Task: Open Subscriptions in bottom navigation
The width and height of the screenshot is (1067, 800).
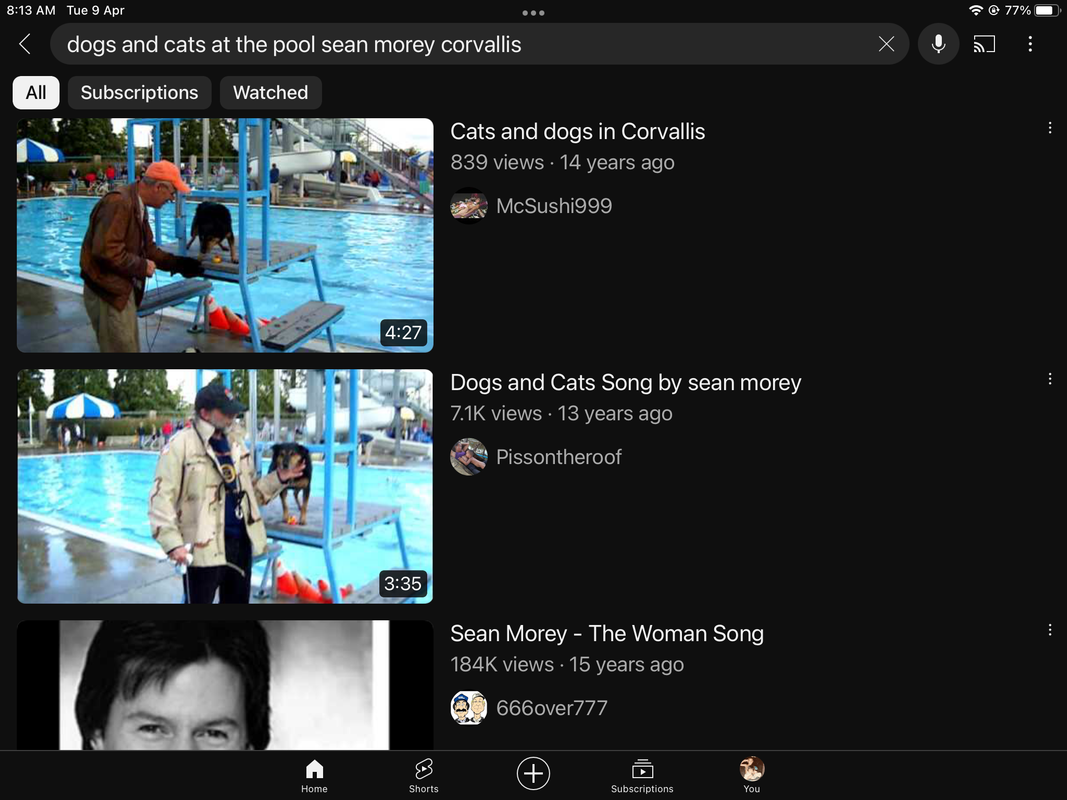Action: [x=642, y=776]
